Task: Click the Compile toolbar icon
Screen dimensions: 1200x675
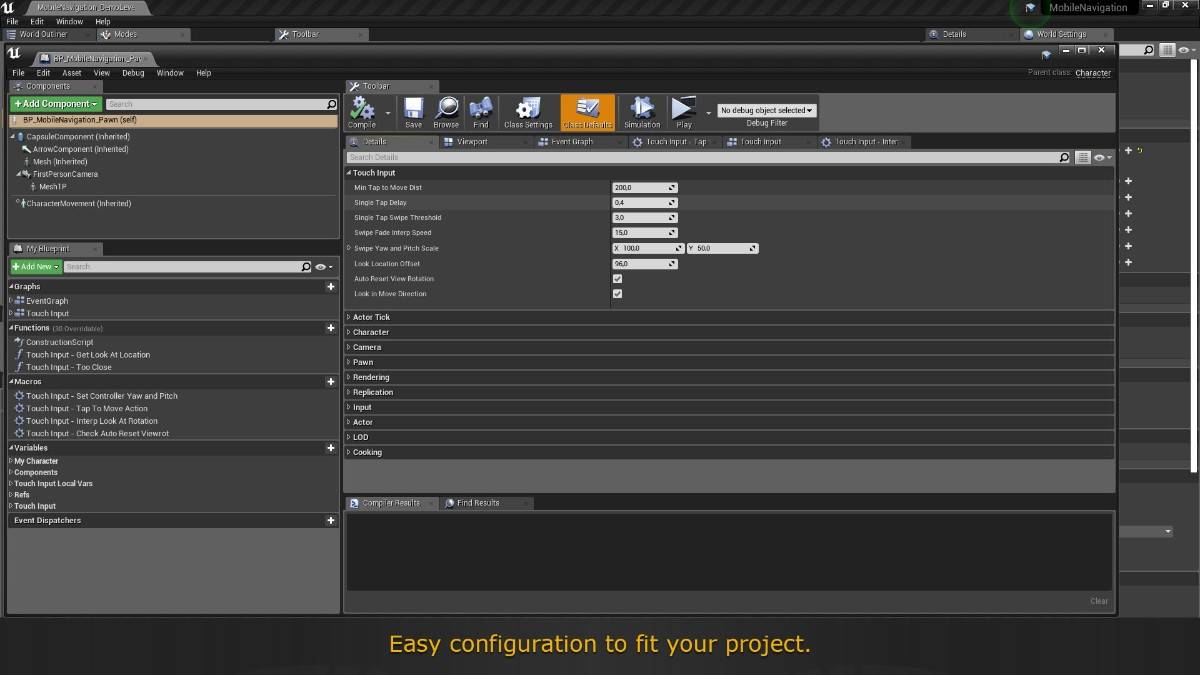Action: point(362,112)
